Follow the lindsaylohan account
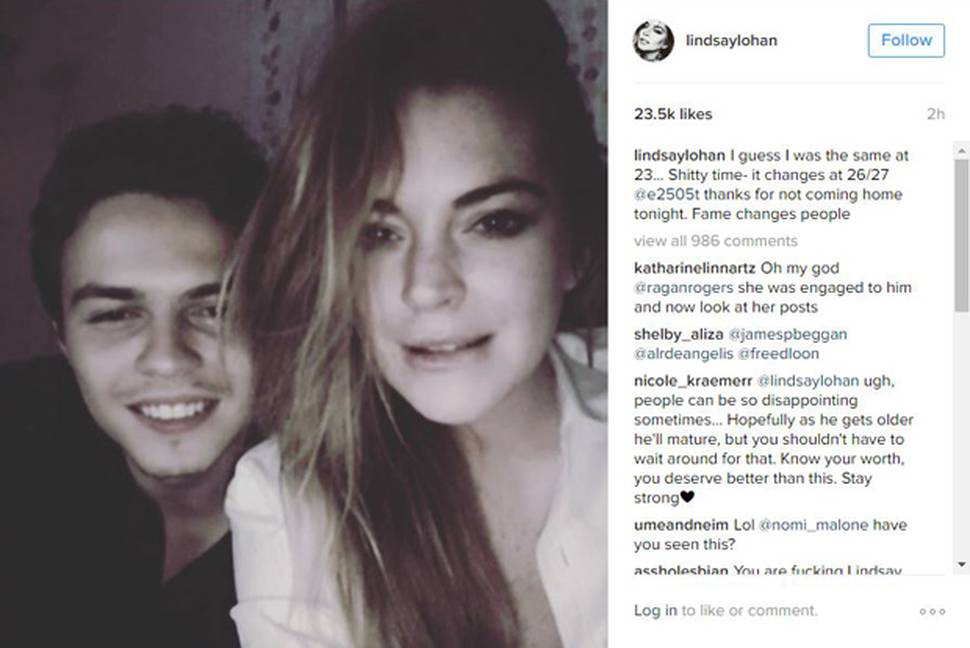970x648 pixels. (906, 40)
